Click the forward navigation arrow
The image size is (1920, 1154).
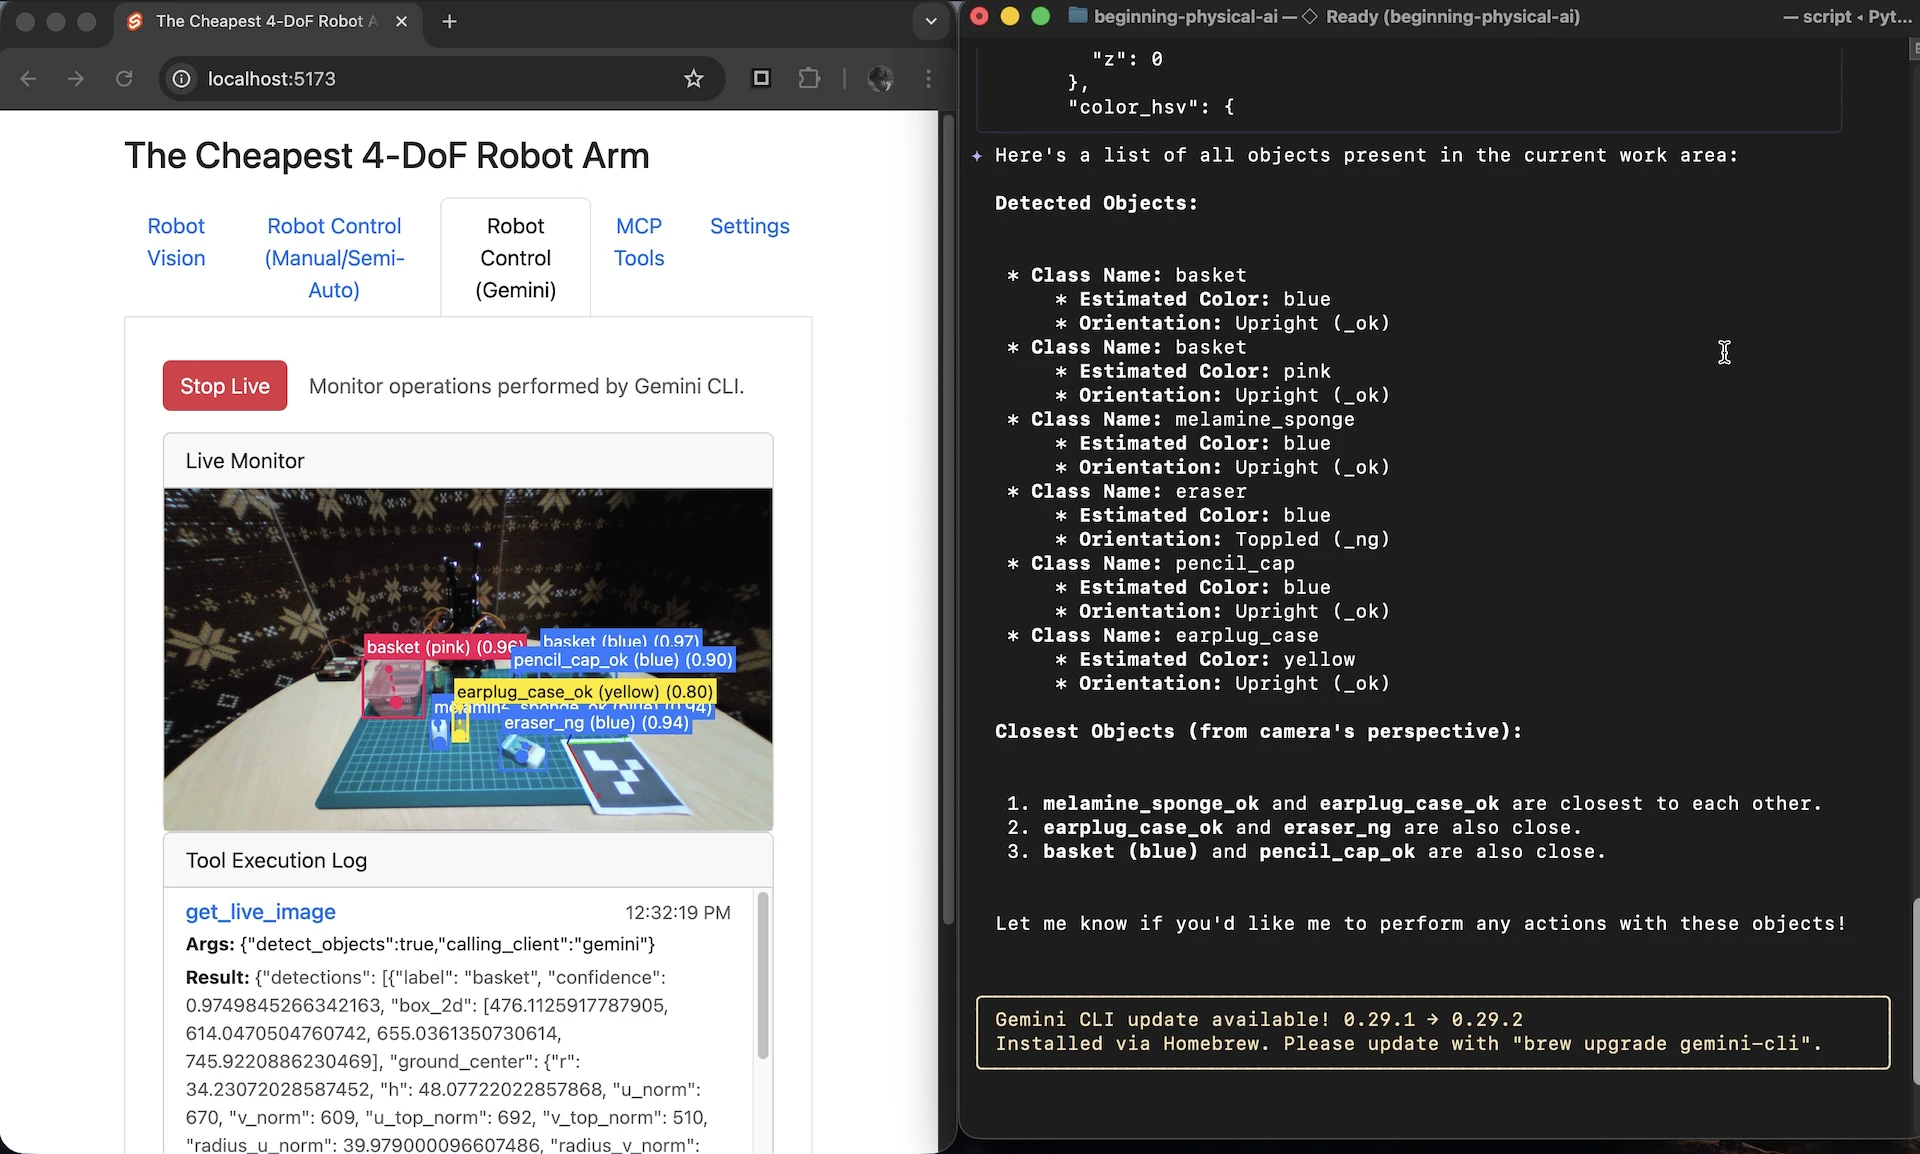[x=76, y=79]
